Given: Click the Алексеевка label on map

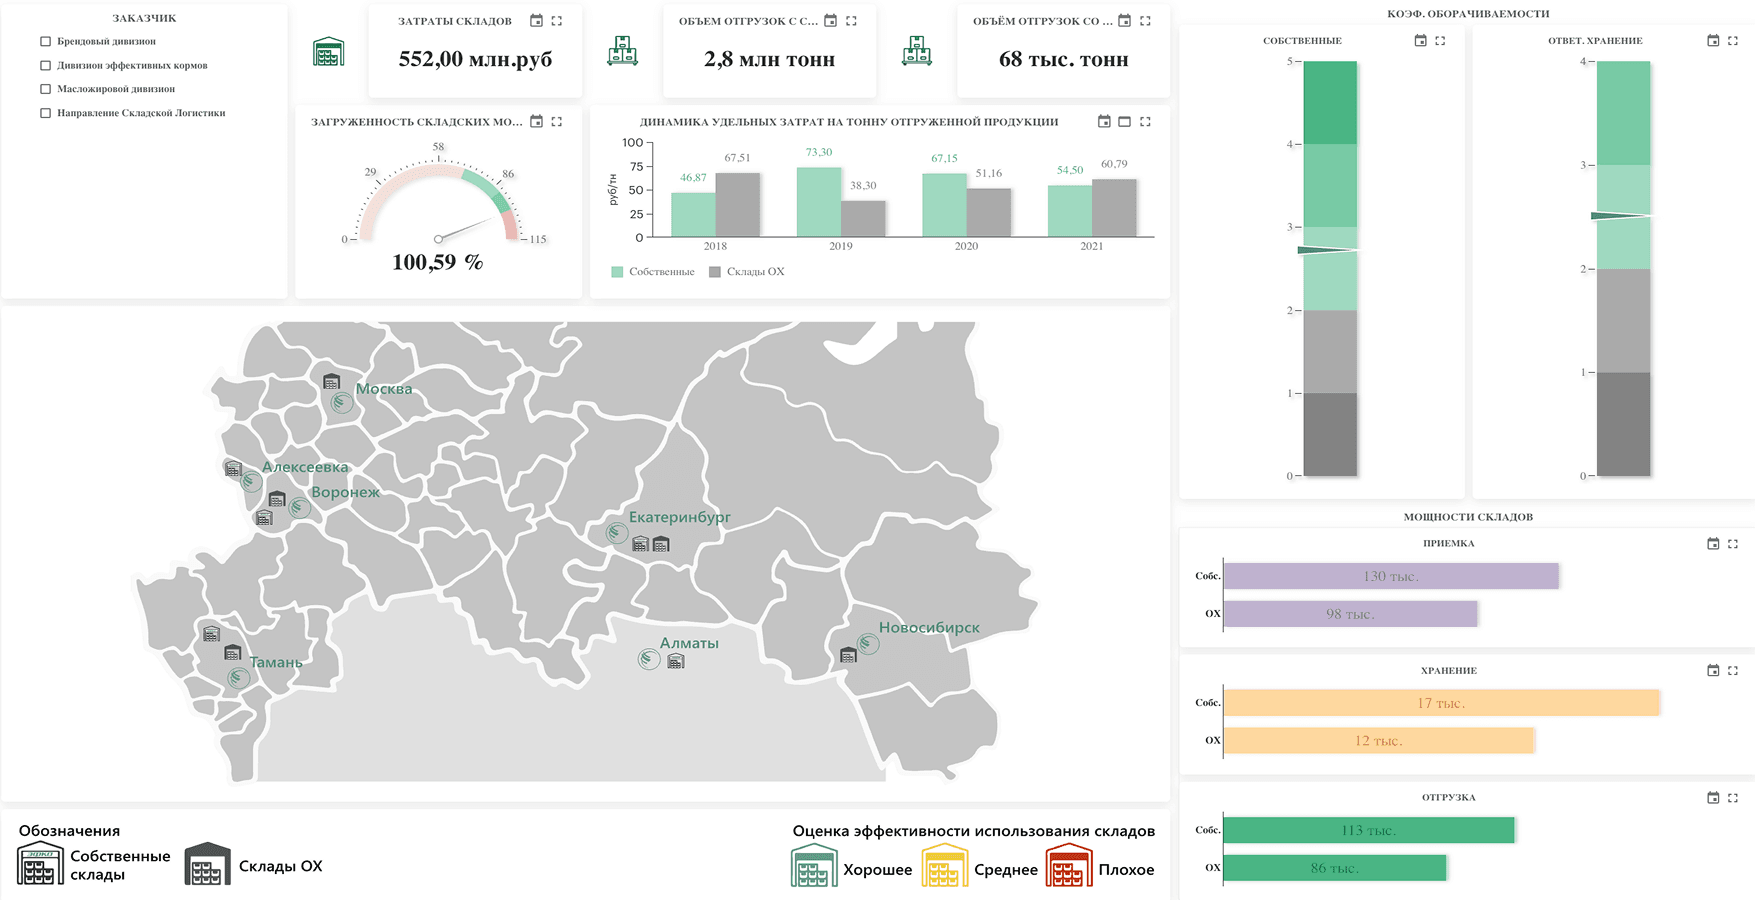Looking at the screenshot, I should click(x=305, y=467).
